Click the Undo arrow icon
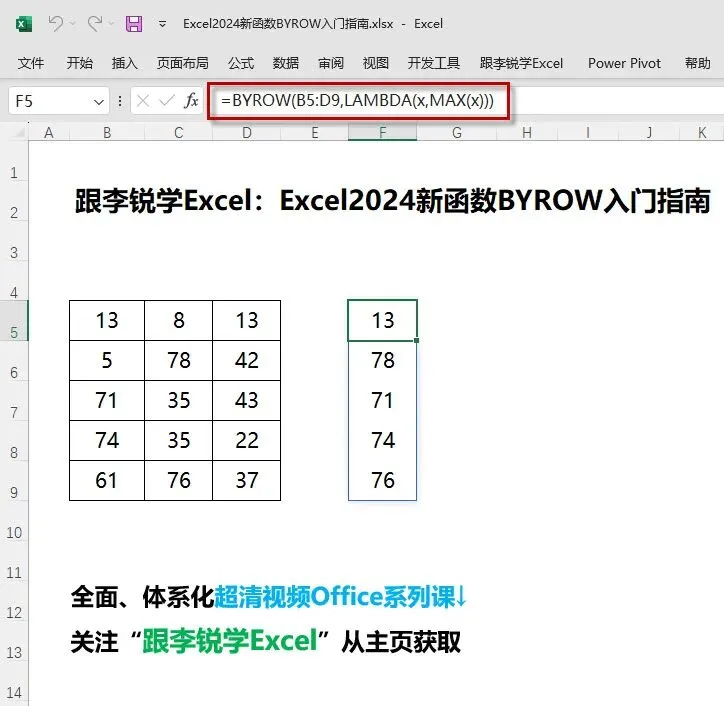 (56, 23)
